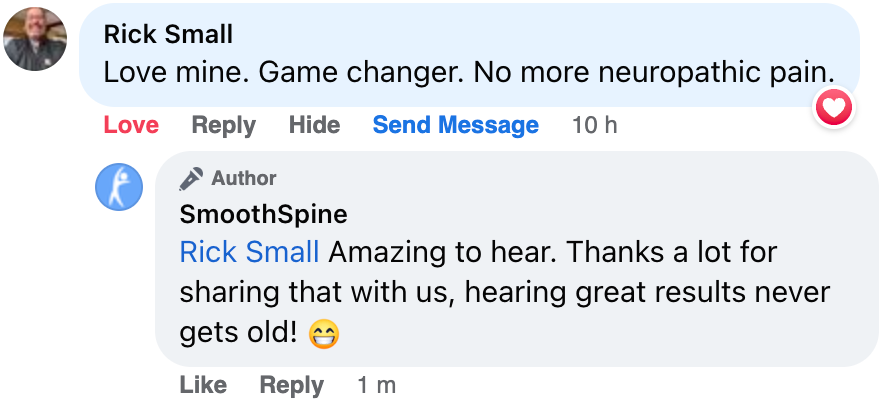
Task: Open the 10 h timestamp link
Action: tap(594, 125)
